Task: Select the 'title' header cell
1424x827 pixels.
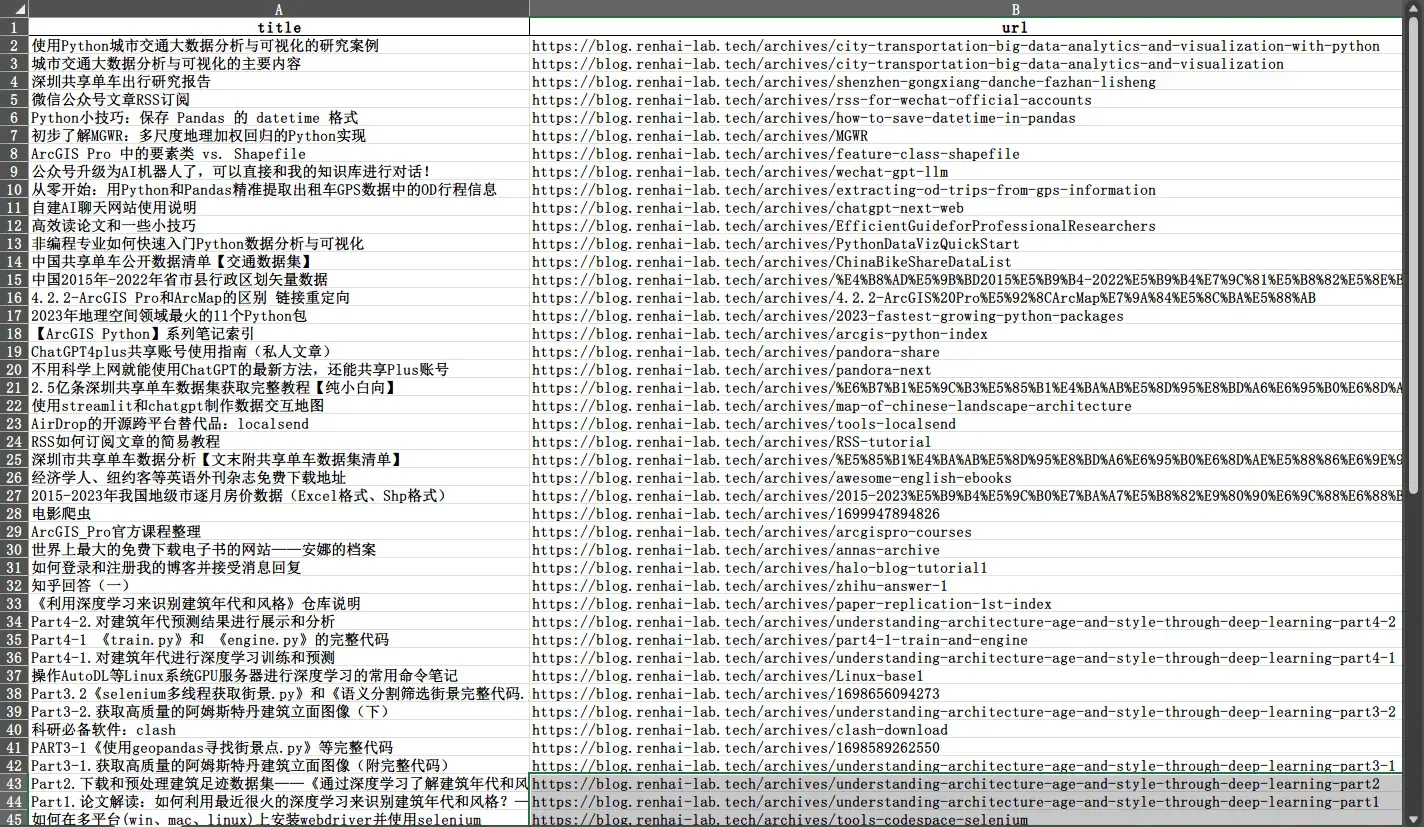Action: tap(279, 28)
